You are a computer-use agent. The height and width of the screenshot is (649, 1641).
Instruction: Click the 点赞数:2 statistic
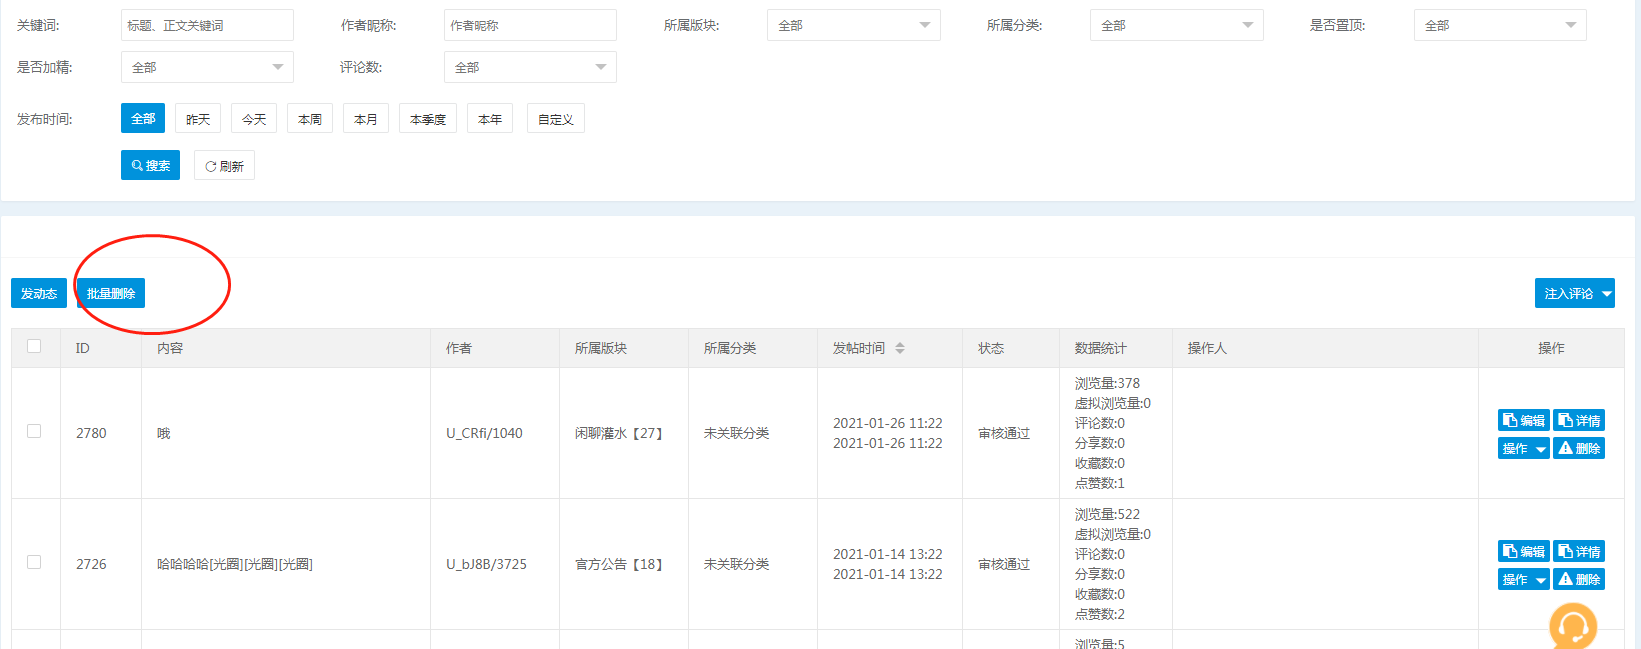pyautogui.click(x=1100, y=614)
